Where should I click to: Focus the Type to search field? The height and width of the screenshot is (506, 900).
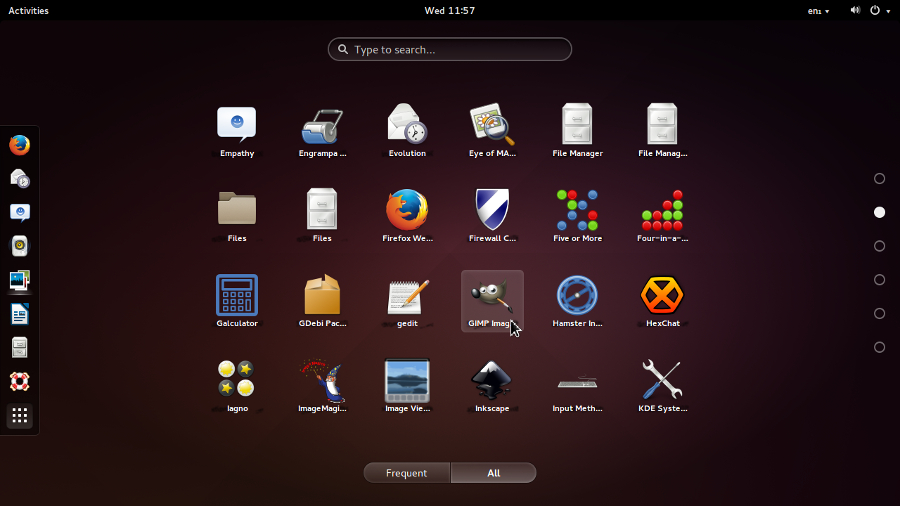pyautogui.click(x=449, y=49)
